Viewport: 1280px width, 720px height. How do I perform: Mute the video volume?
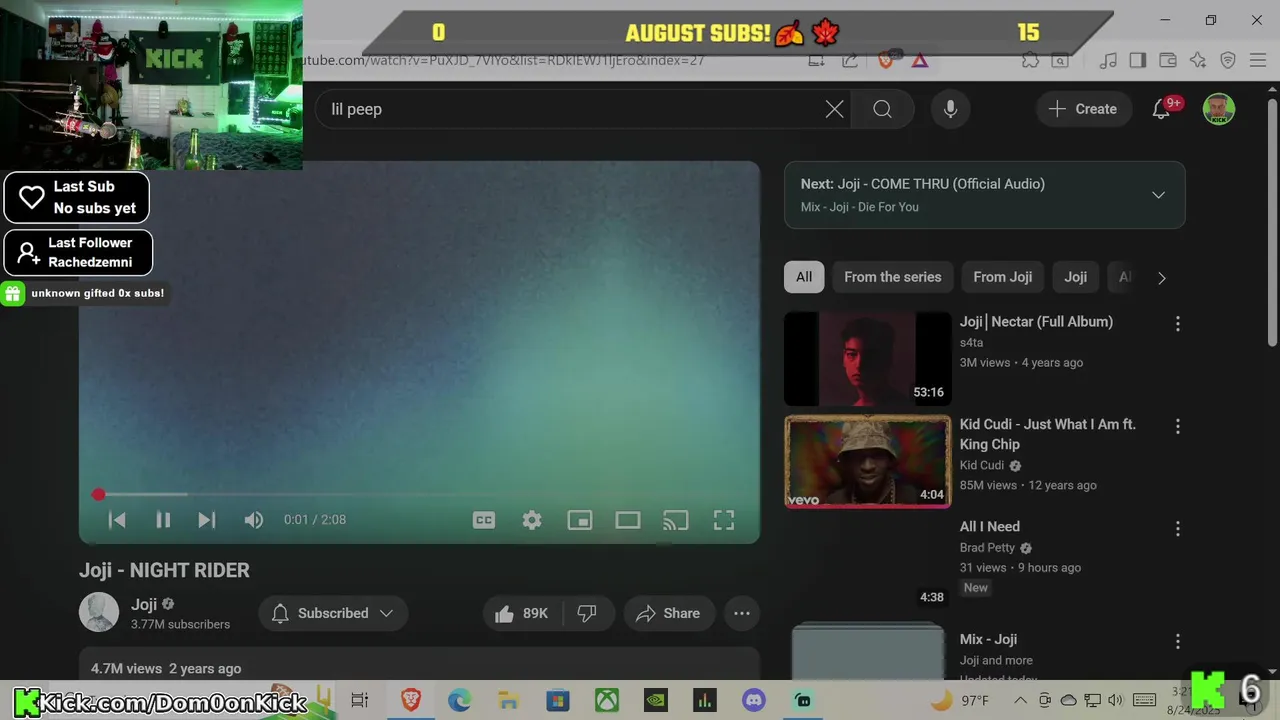254,520
